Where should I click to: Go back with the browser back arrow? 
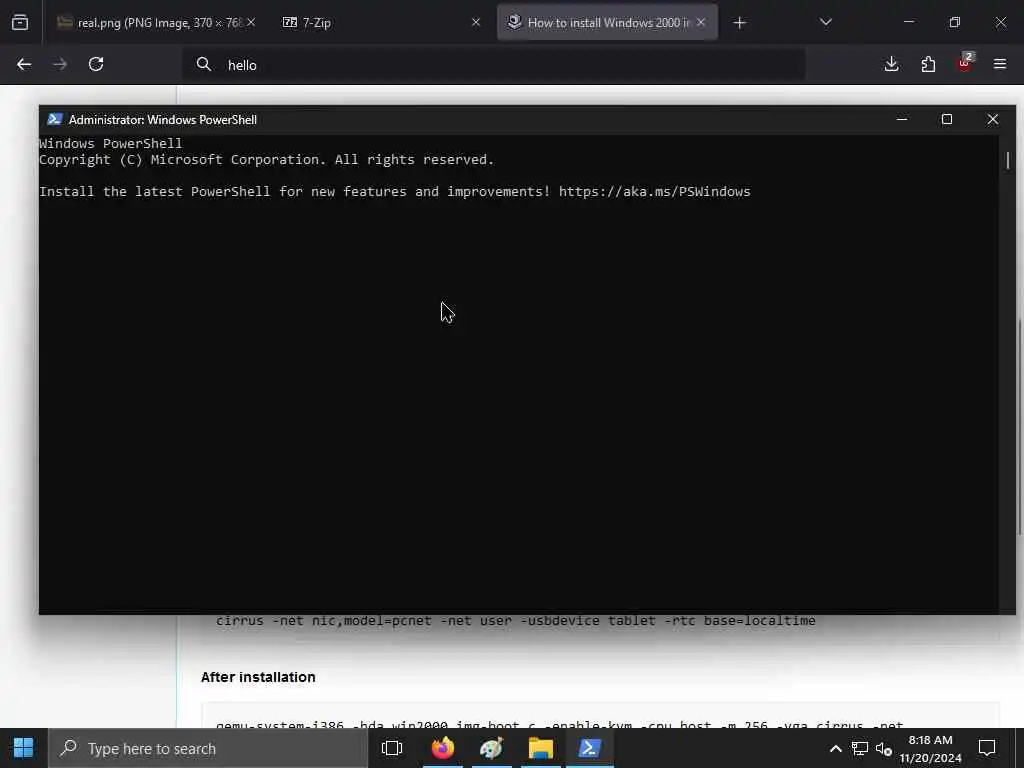(24, 64)
